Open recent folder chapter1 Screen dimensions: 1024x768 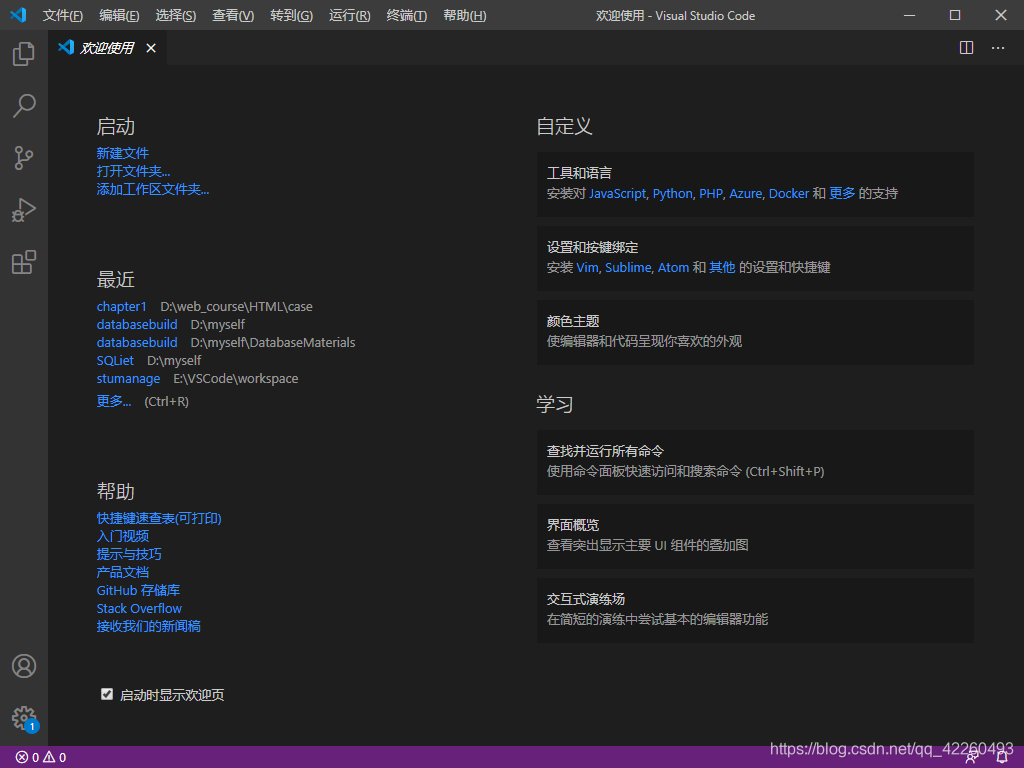click(x=121, y=306)
